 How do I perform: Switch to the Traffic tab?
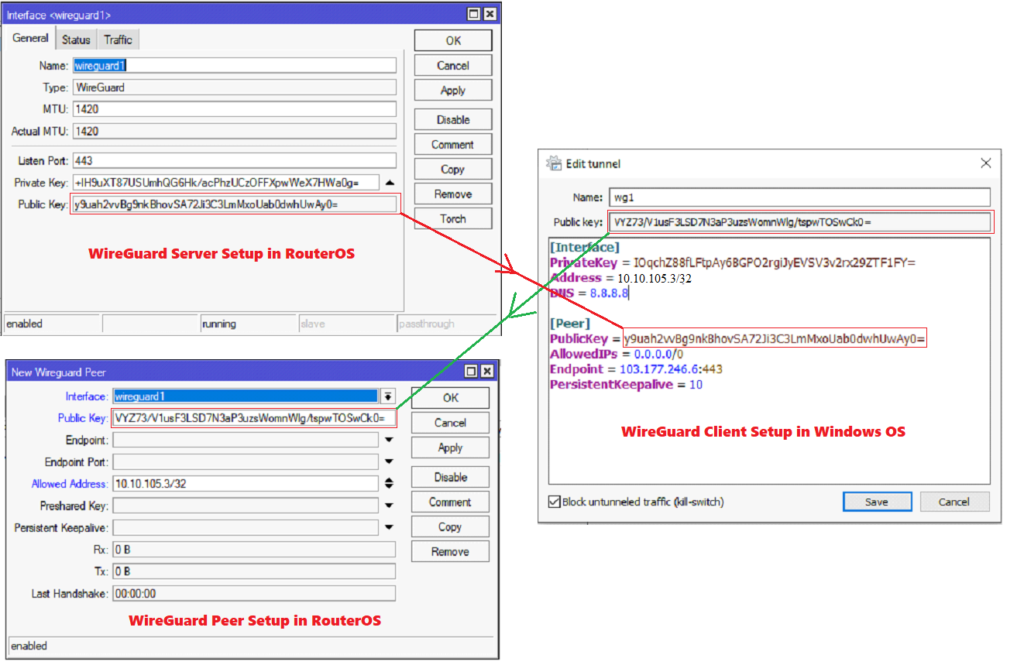[x=117, y=39]
